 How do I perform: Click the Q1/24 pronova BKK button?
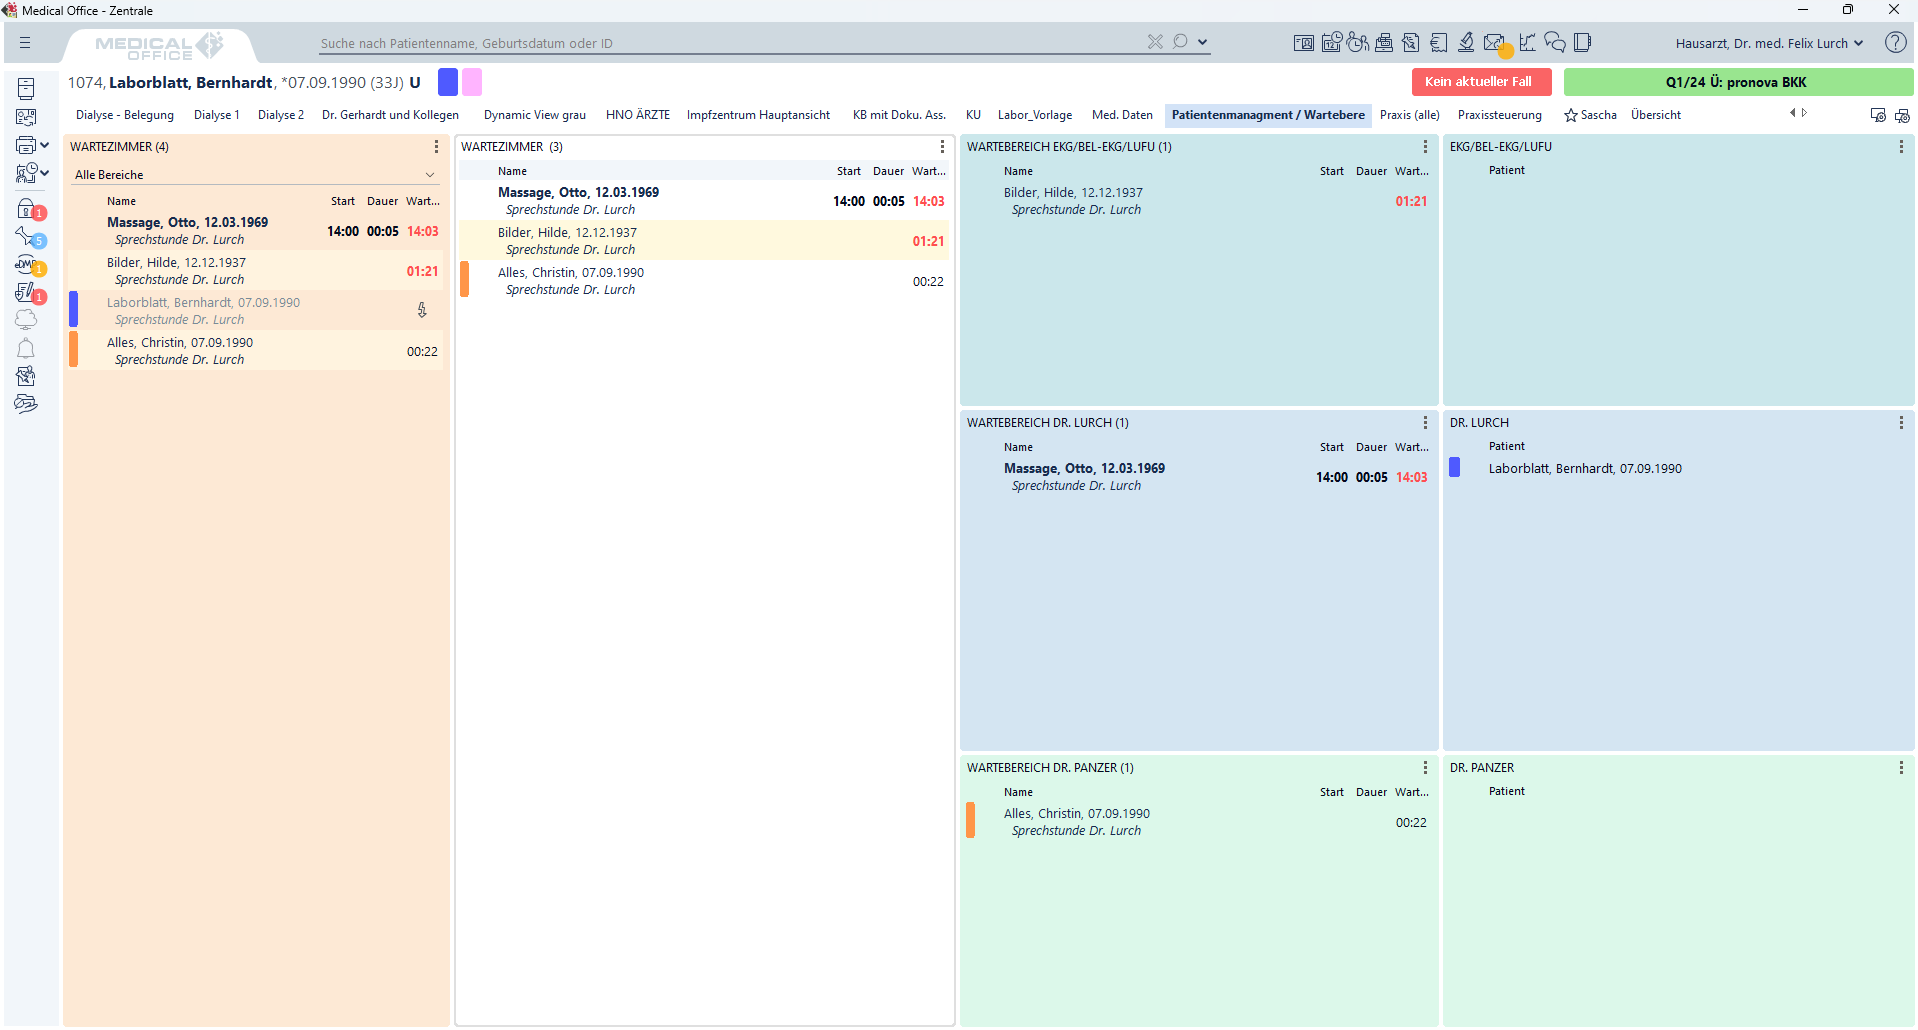point(1736,82)
